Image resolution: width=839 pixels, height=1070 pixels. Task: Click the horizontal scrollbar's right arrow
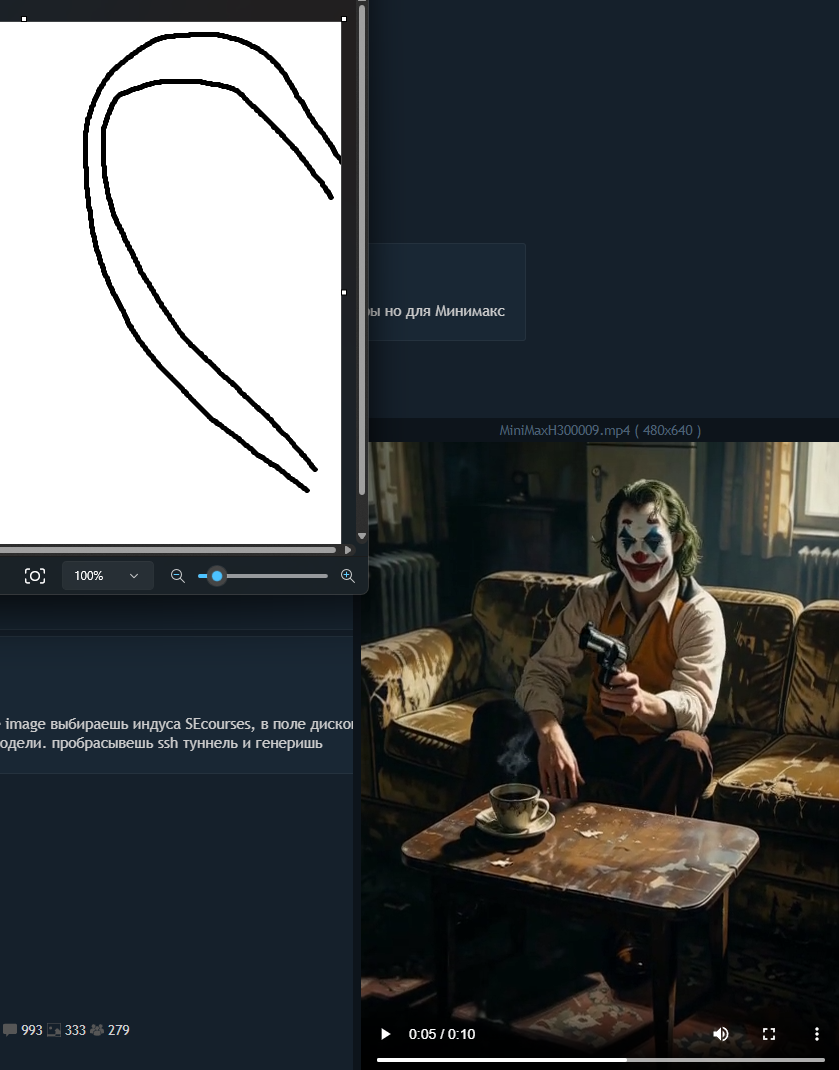pos(348,549)
